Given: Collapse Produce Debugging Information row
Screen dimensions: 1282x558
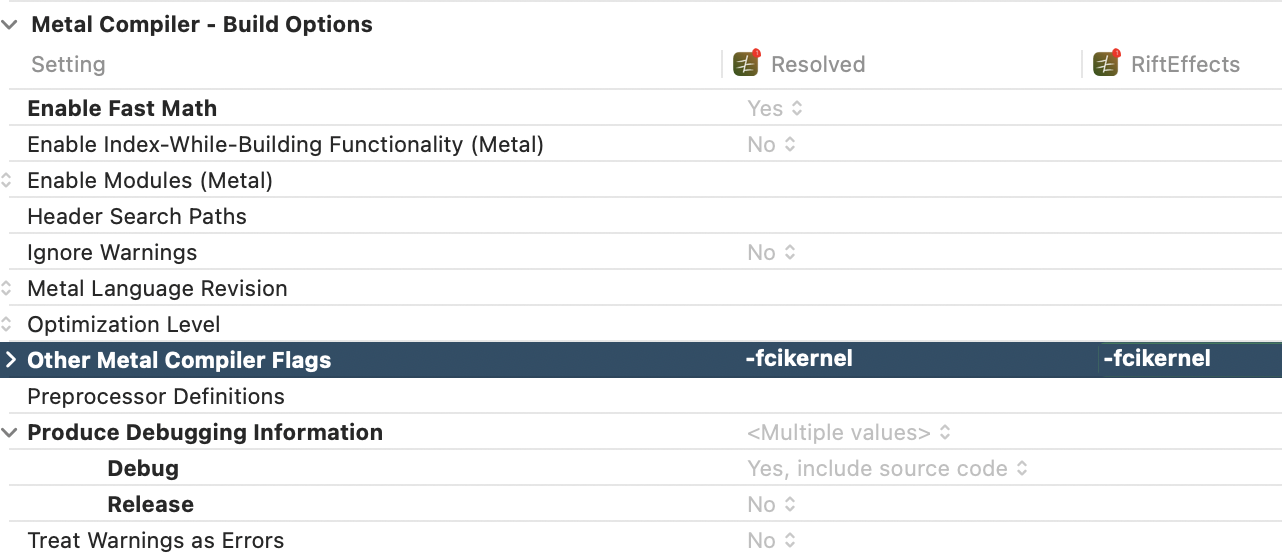Looking at the screenshot, I should pos(10,433).
